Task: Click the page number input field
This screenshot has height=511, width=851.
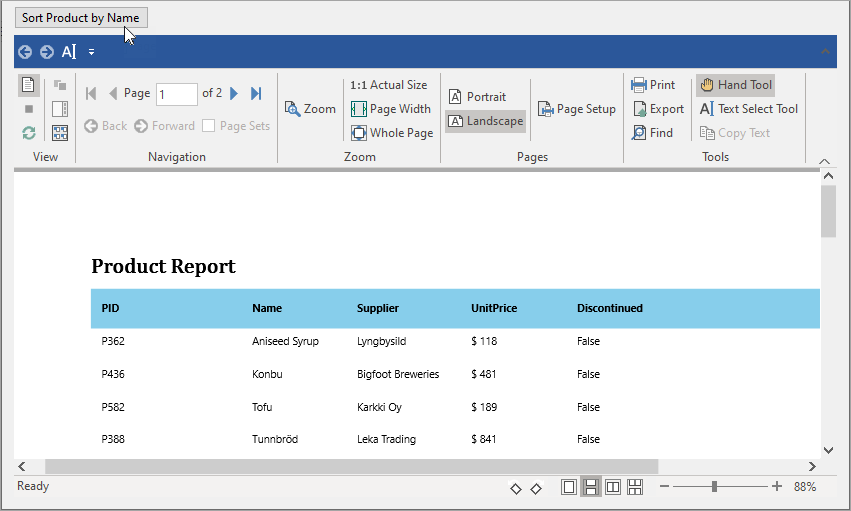Action: point(176,94)
